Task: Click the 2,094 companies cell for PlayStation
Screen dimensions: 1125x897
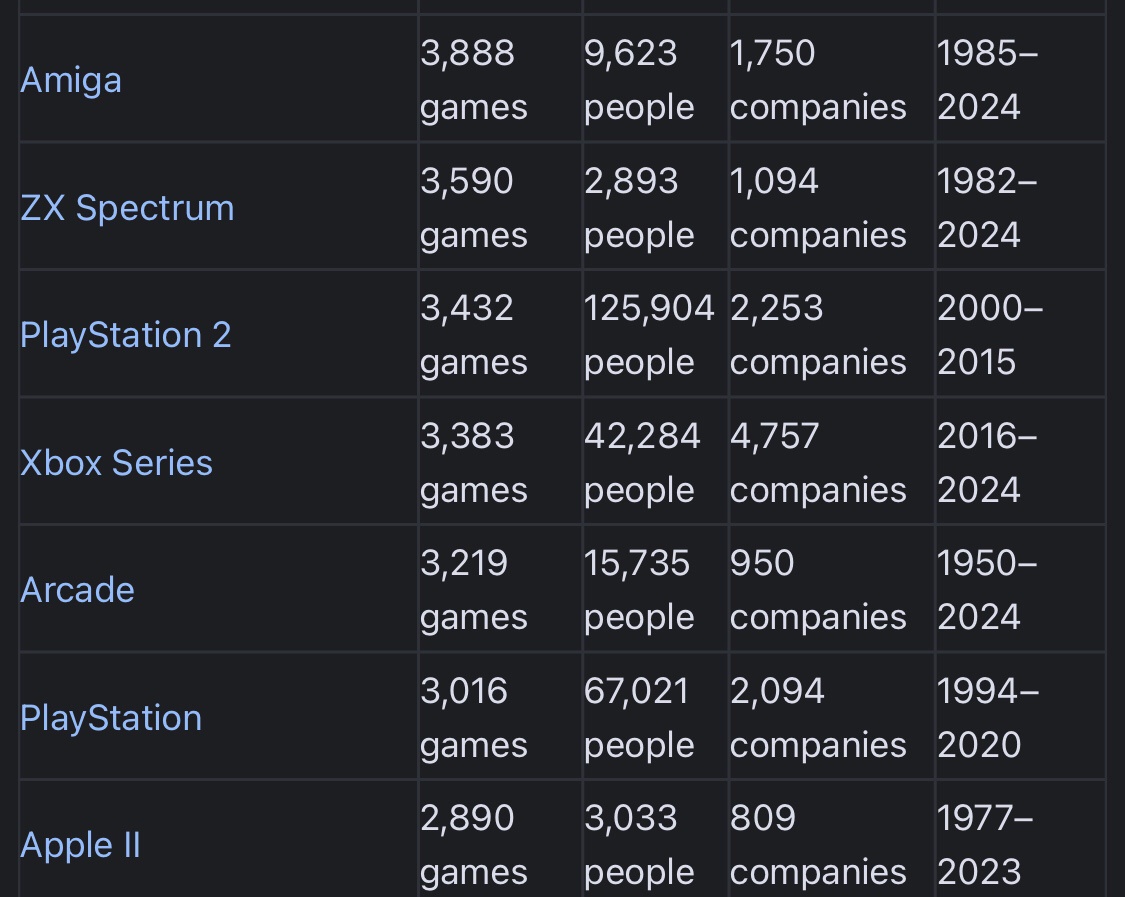Action: 832,717
